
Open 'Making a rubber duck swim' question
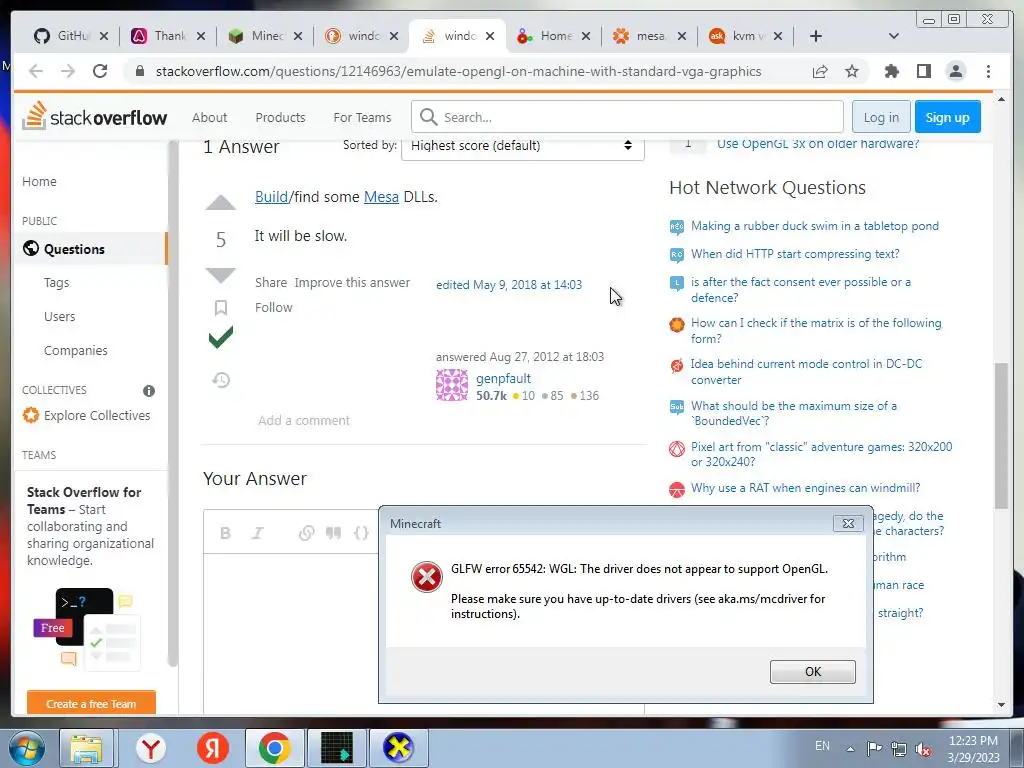pos(814,226)
